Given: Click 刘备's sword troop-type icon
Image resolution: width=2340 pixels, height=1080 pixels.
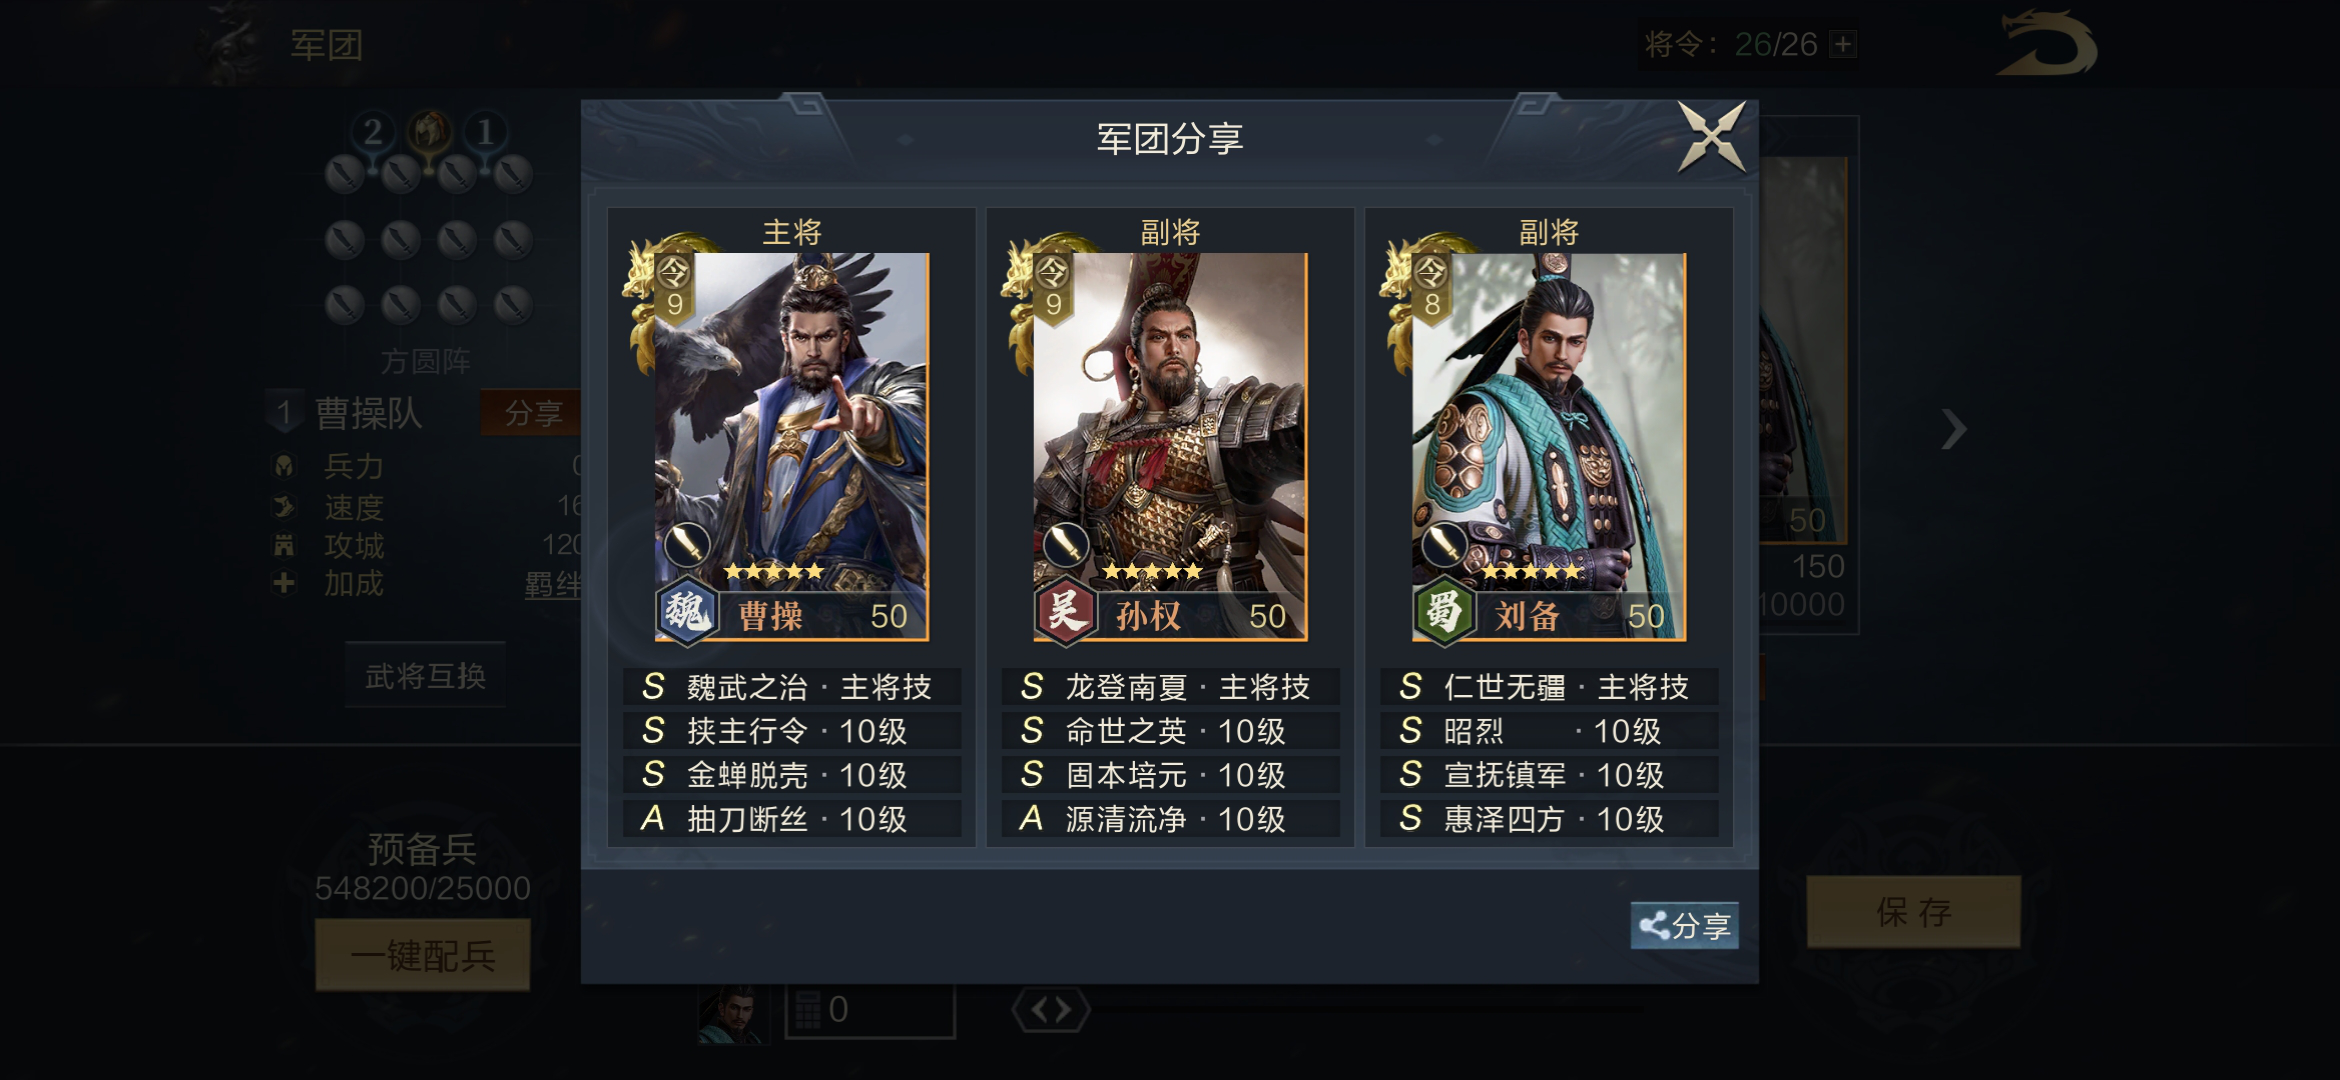Looking at the screenshot, I should [x=1444, y=546].
